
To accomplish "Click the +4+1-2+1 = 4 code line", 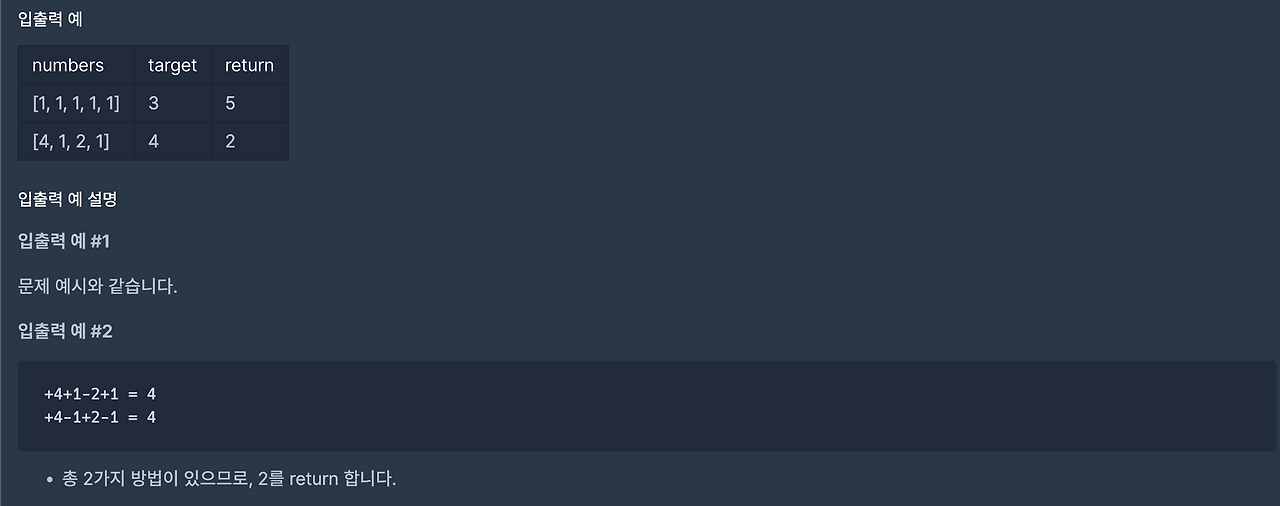I will [x=100, y=395].
